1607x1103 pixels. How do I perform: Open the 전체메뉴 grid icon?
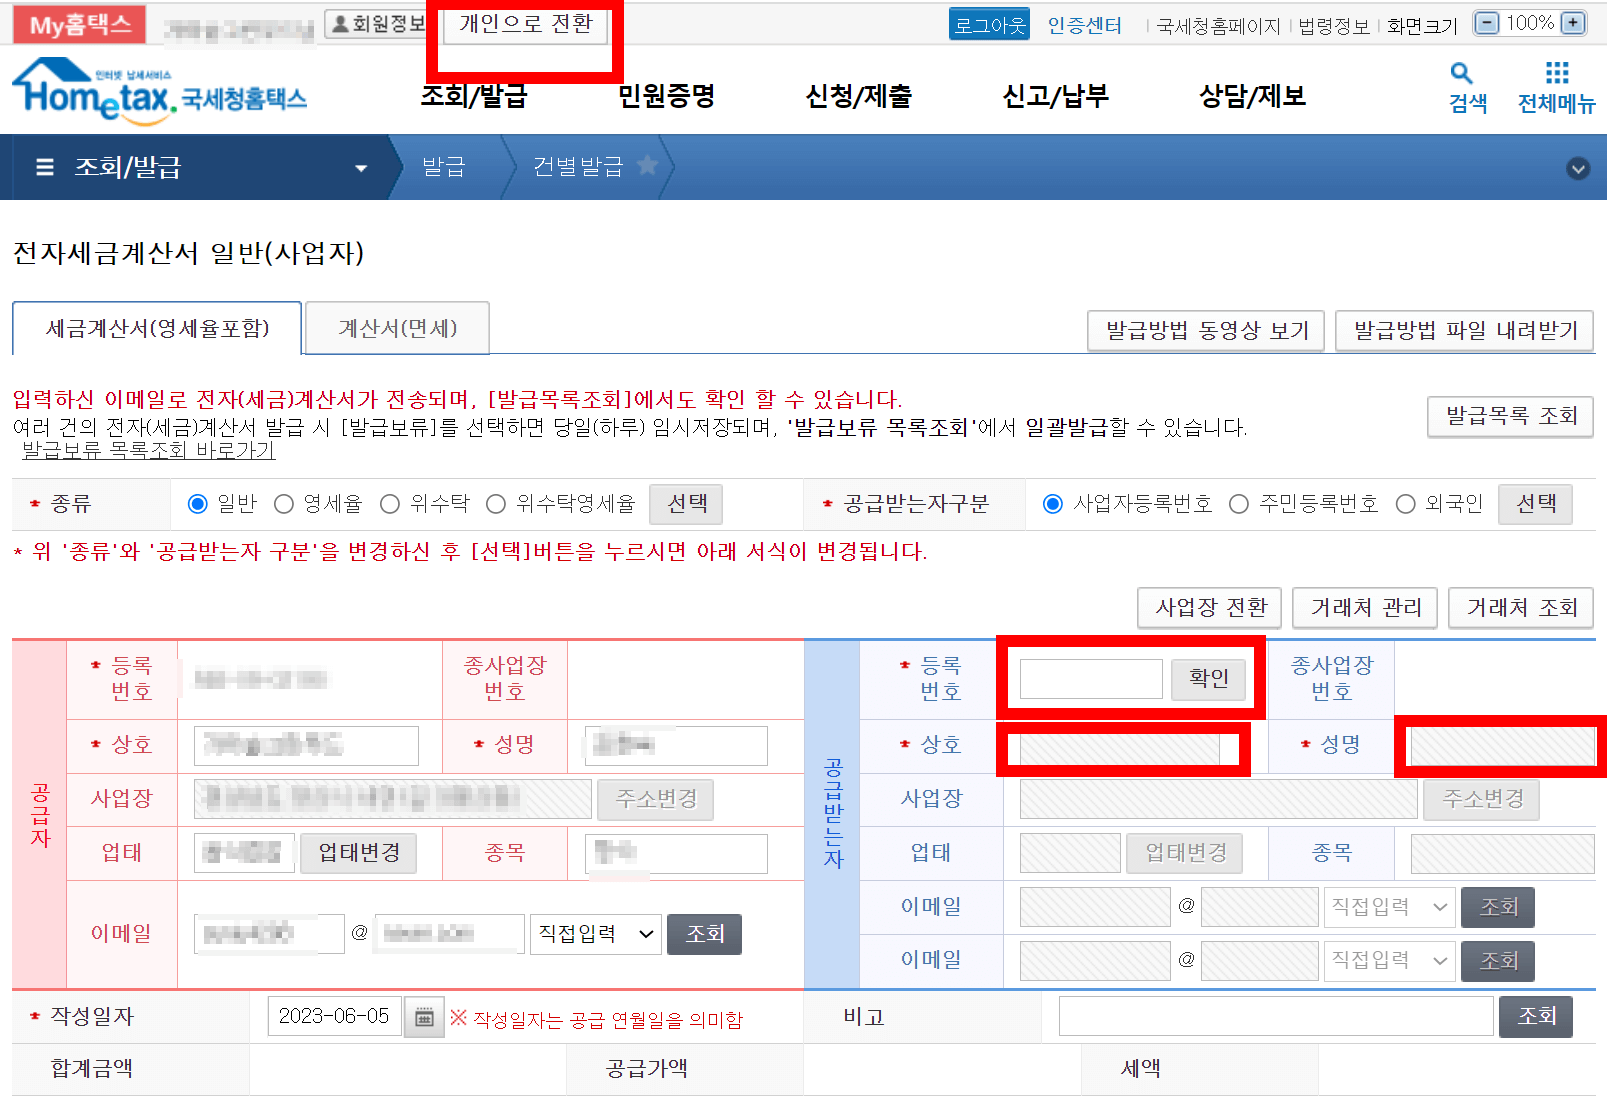1557,73
